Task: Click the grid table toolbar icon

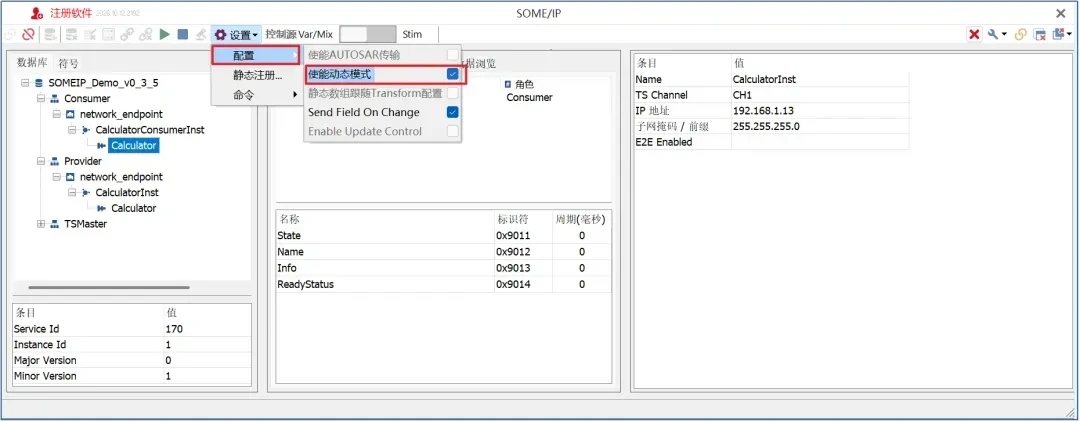Action: point(108,34)
